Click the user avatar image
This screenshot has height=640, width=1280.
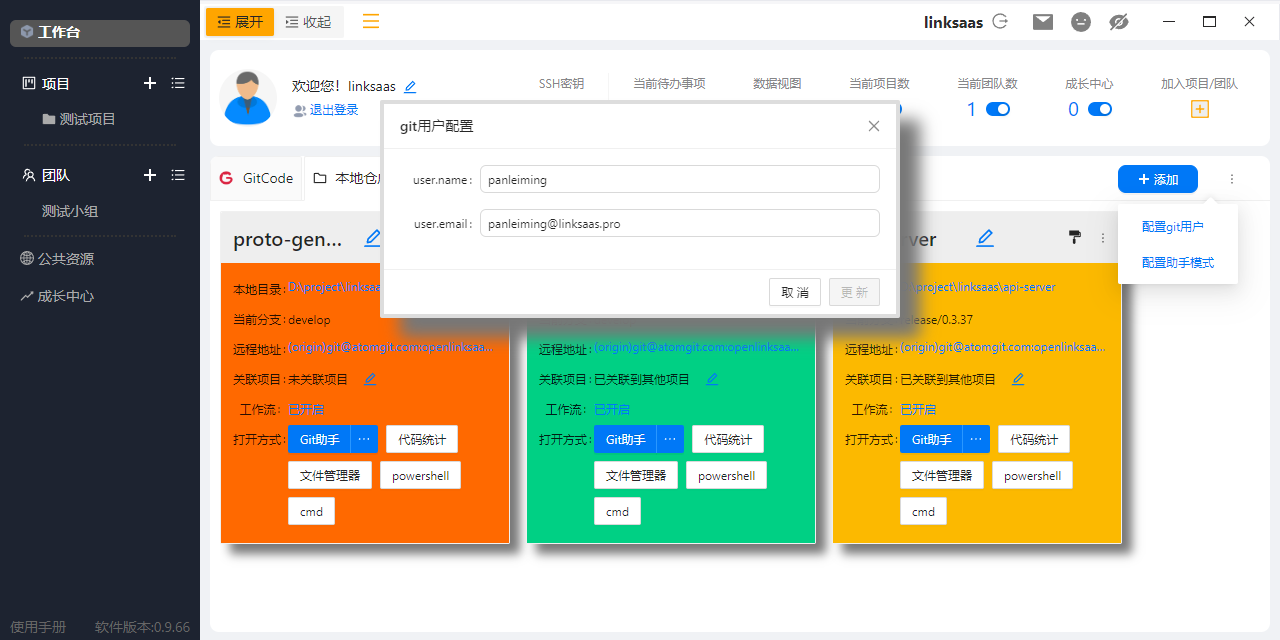(x=248, y=97)
